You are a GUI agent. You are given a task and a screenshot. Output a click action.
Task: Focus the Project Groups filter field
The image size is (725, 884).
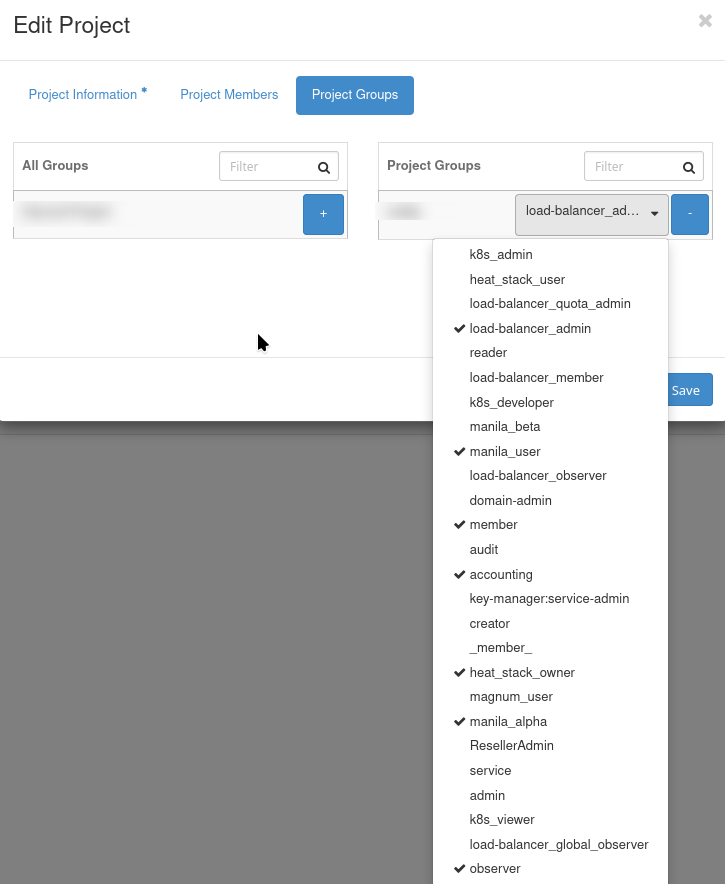coord(631,167)
